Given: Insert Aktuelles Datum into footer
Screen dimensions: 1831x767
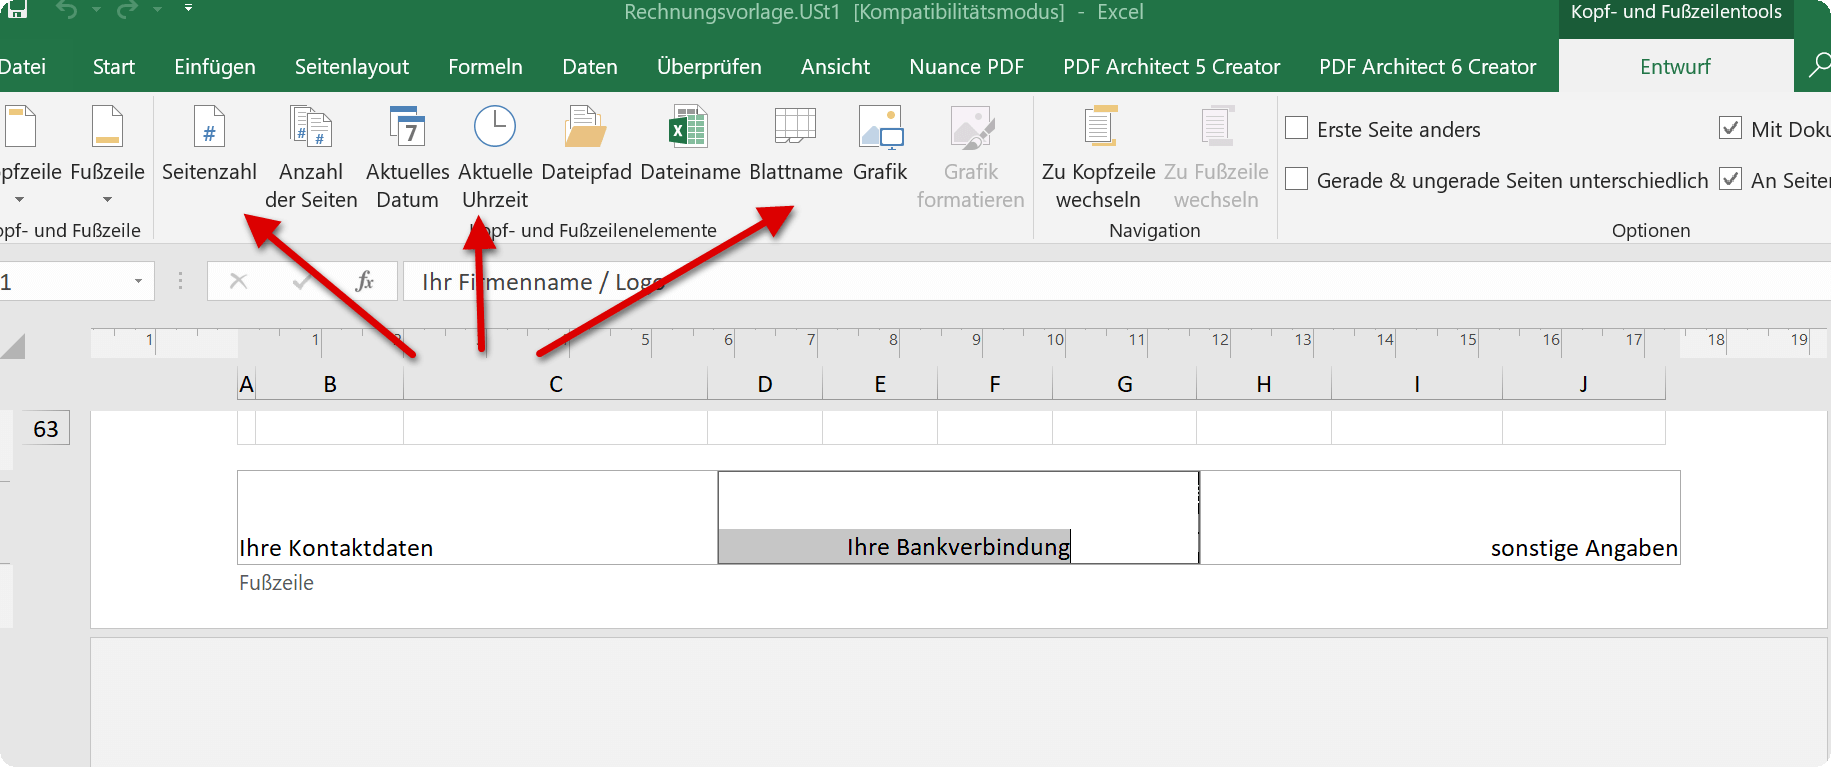Looking at the screenshot, I should point(407,158).
